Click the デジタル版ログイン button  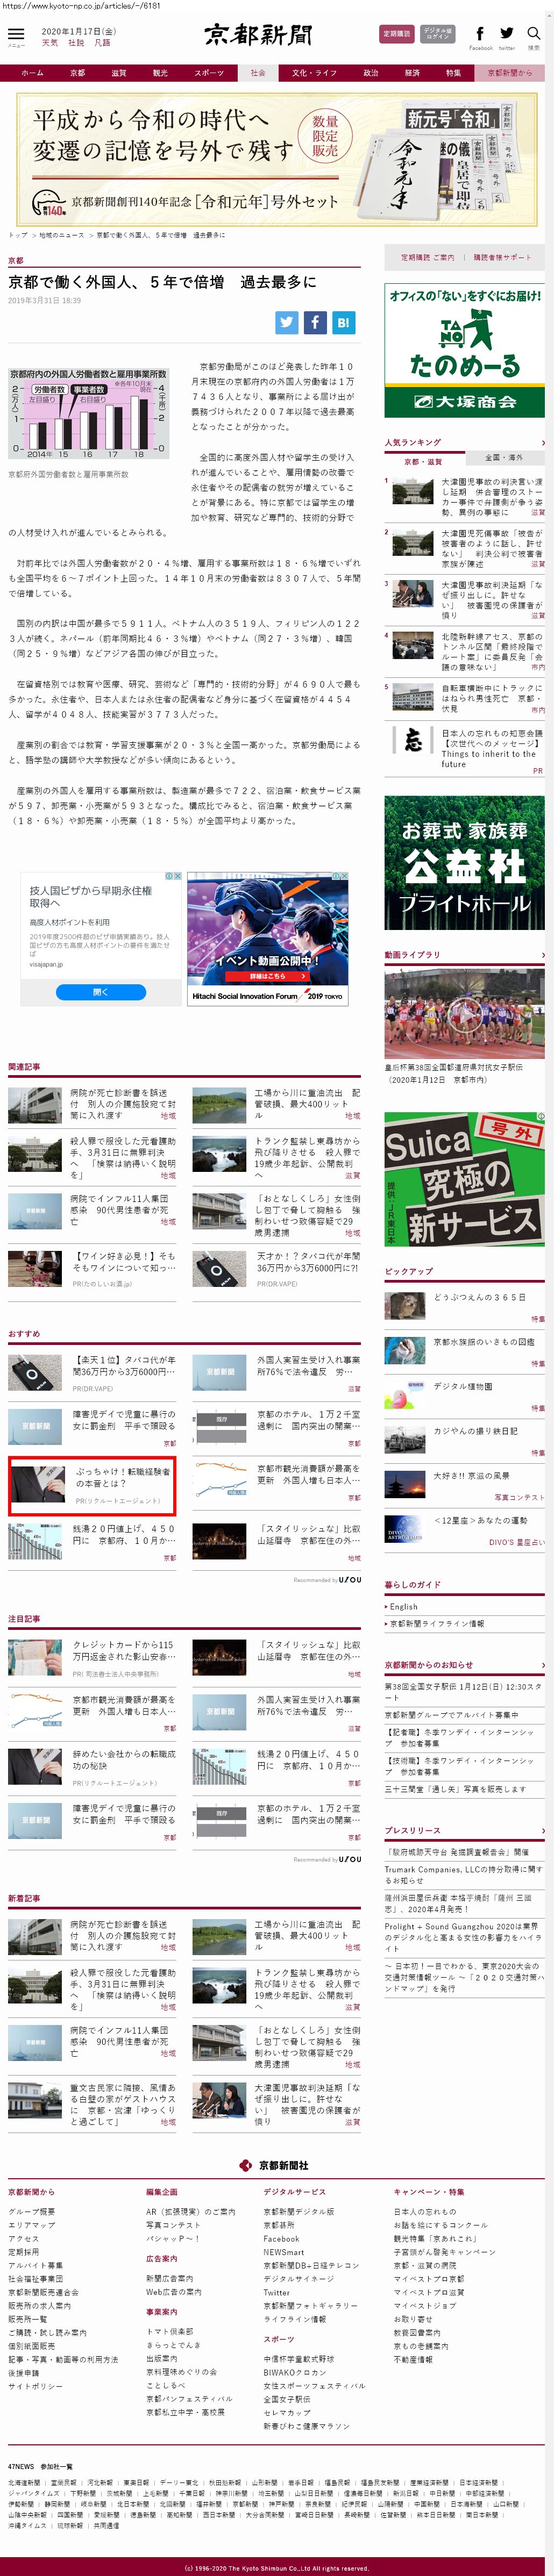coord(437,34)
